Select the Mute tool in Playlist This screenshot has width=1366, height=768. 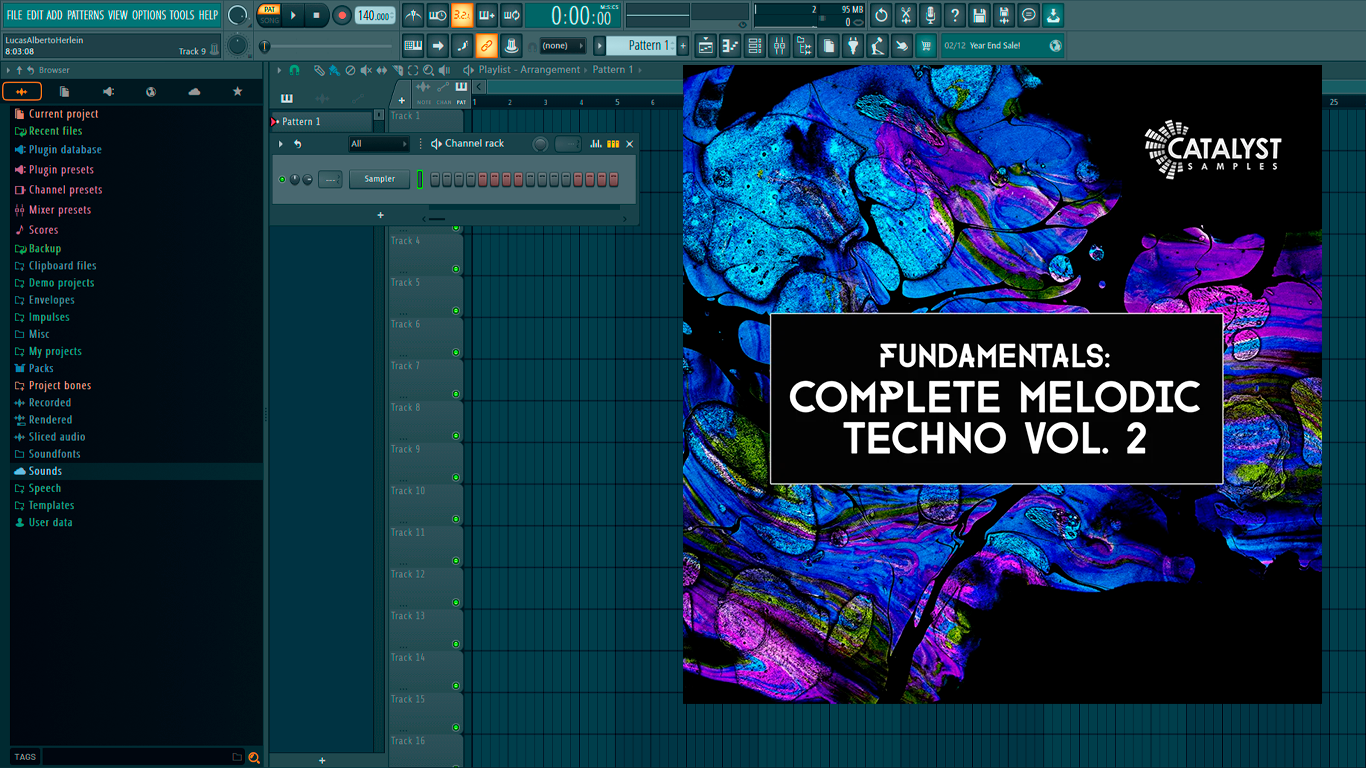point(366,70)
